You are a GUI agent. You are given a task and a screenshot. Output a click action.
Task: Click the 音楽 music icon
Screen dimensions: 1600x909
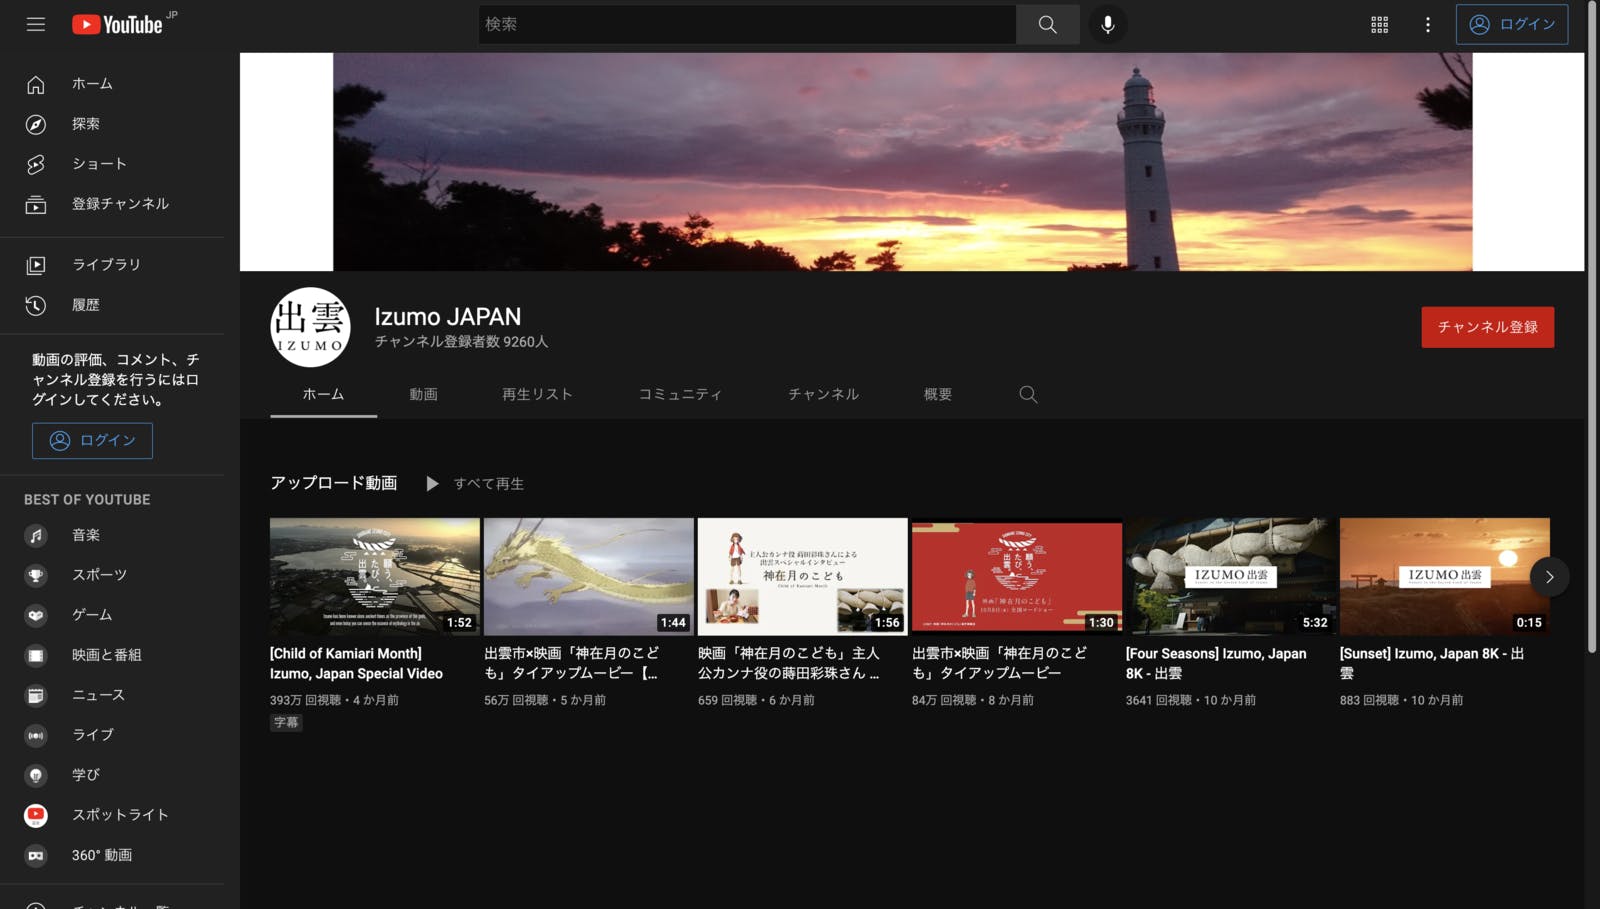tap(36, 535)
